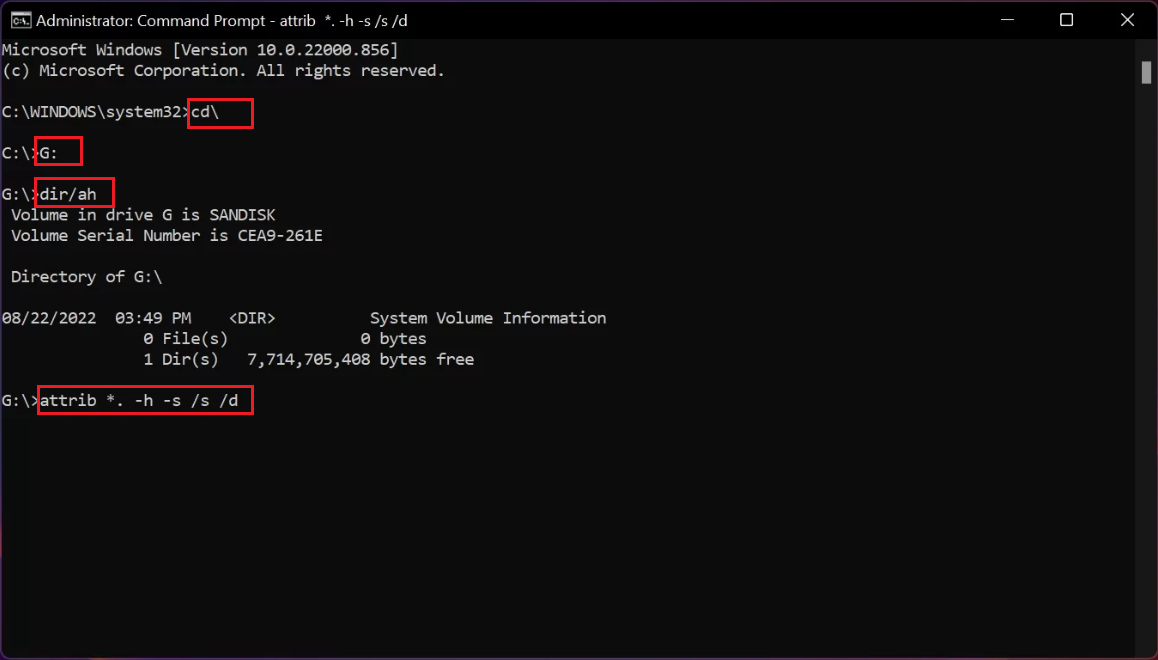The width and height of the screenshot is (1158, 660).
Task: Click the Volume Serial Number CEA9-261E line
Action: click(x=167, y=236)
